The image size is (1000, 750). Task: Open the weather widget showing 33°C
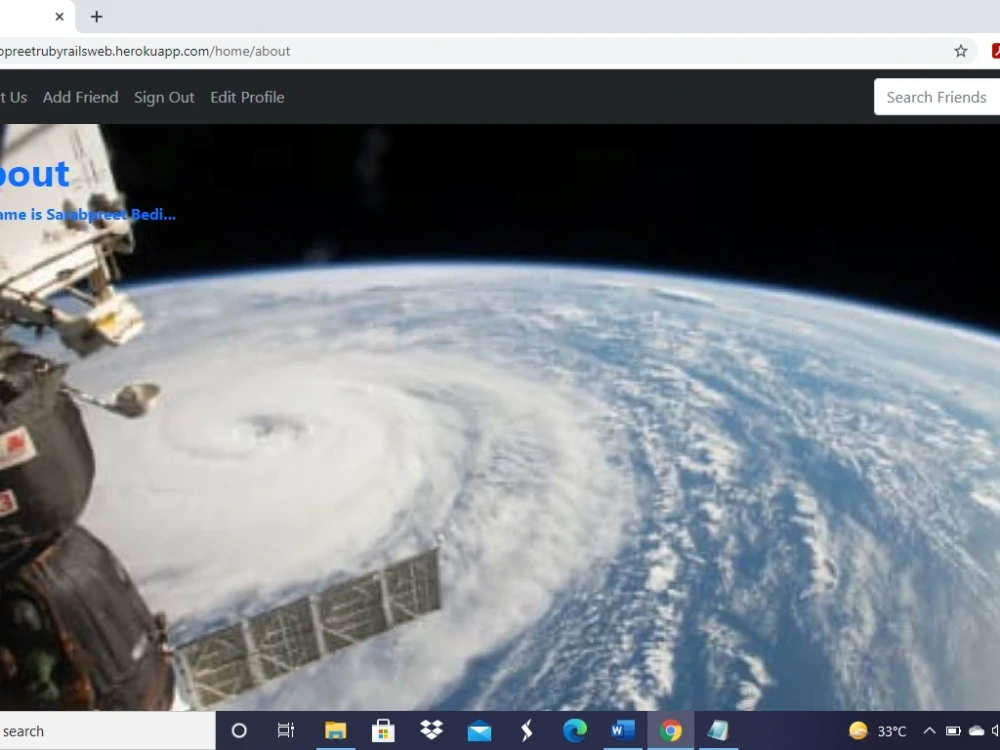point(878,731)
